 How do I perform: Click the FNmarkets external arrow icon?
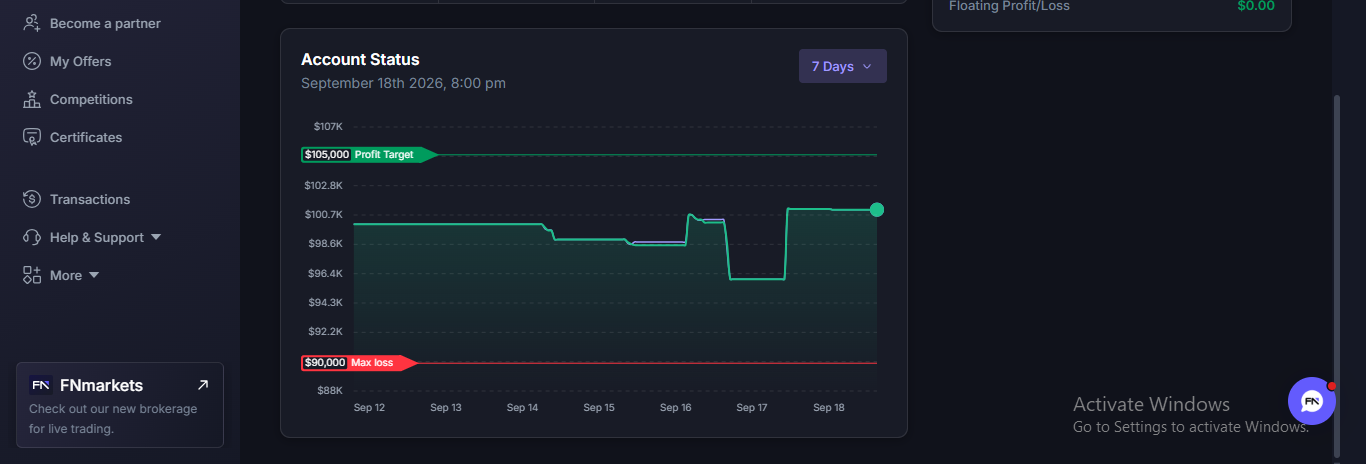click(x=203, y=385)
